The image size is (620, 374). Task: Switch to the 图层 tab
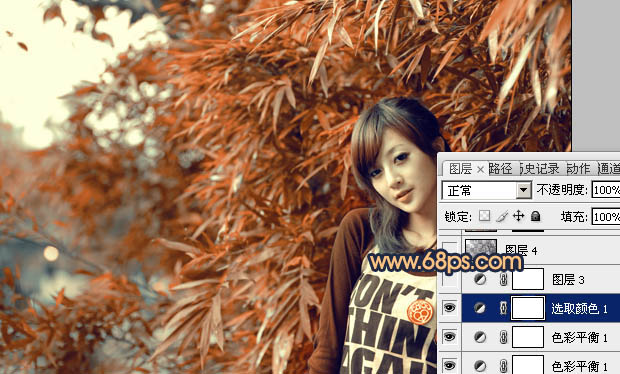tap(461, 169)
